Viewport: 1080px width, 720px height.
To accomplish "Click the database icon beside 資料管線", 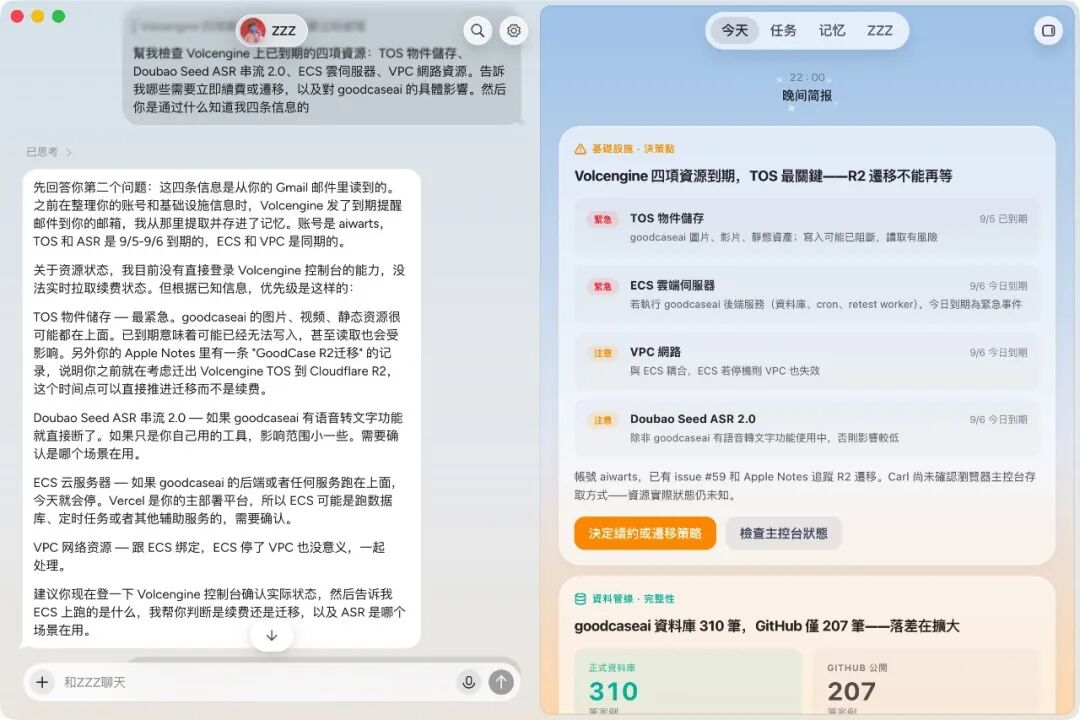I will click(580, 599).
